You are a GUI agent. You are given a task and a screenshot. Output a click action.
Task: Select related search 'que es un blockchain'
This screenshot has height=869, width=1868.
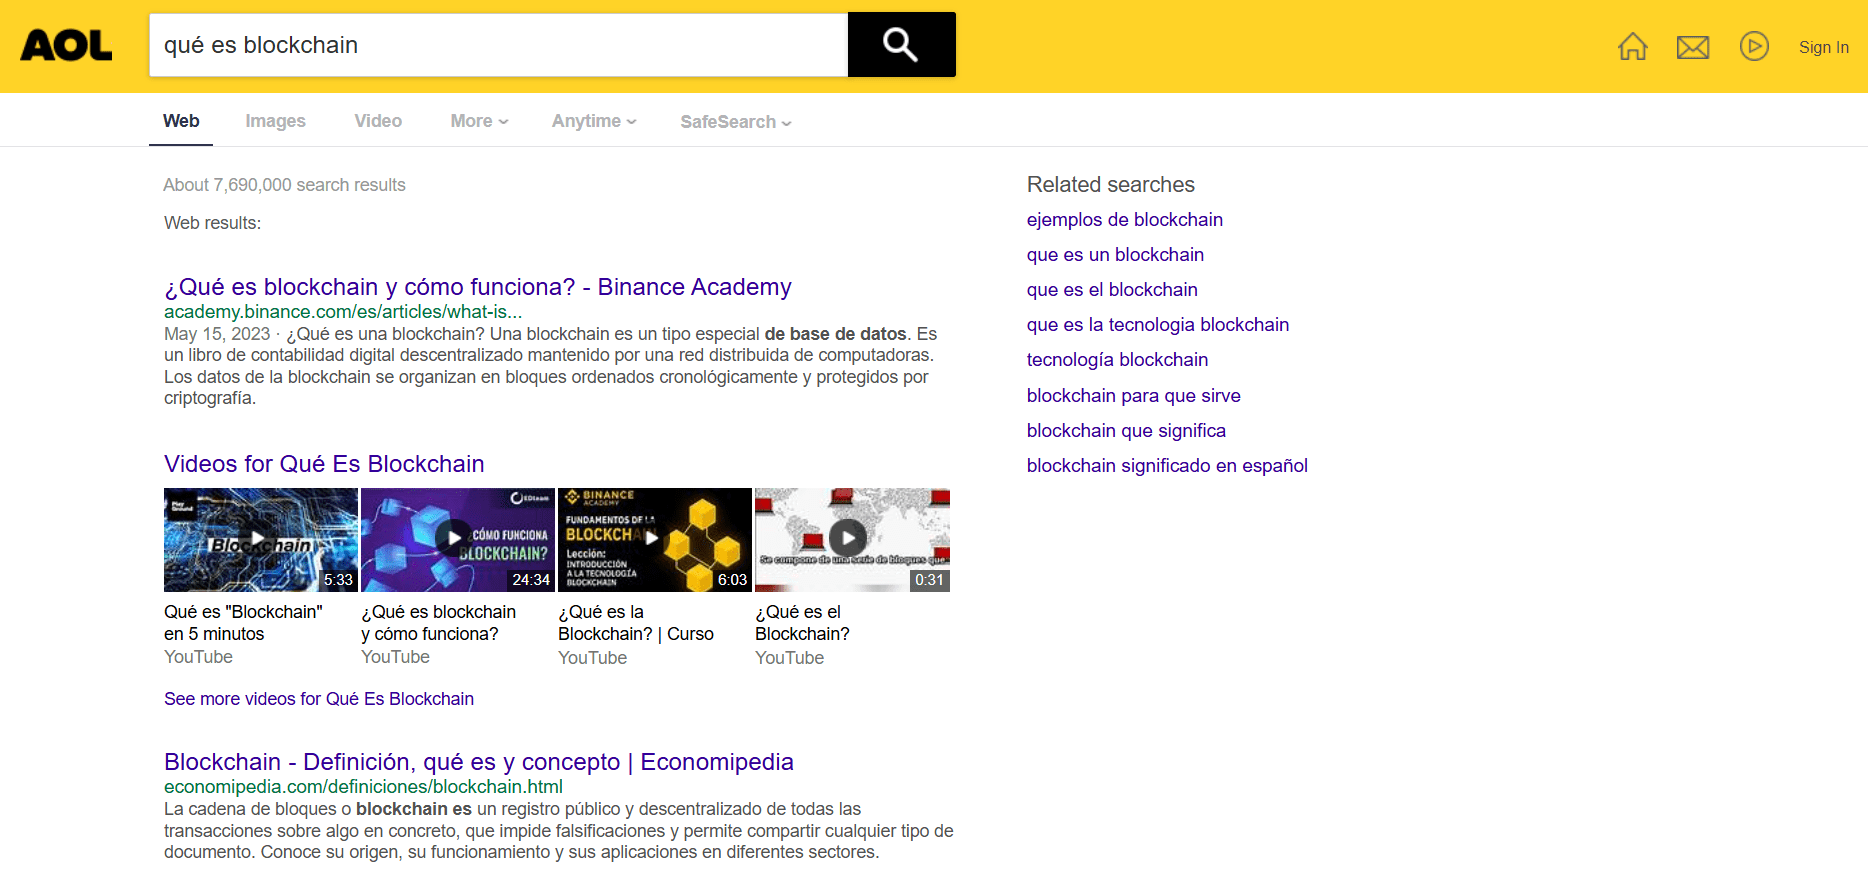tap(1115, 255)
